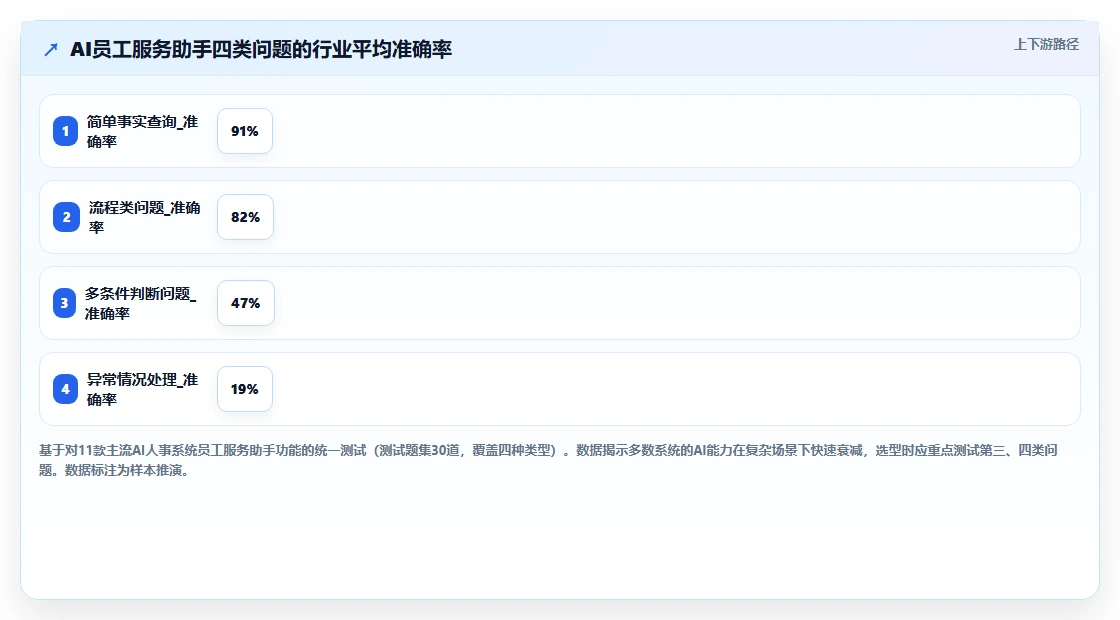Click the 多条件判断问题_准确率 label
This screenshot has width=1120, height=620.
click(141, 303)
